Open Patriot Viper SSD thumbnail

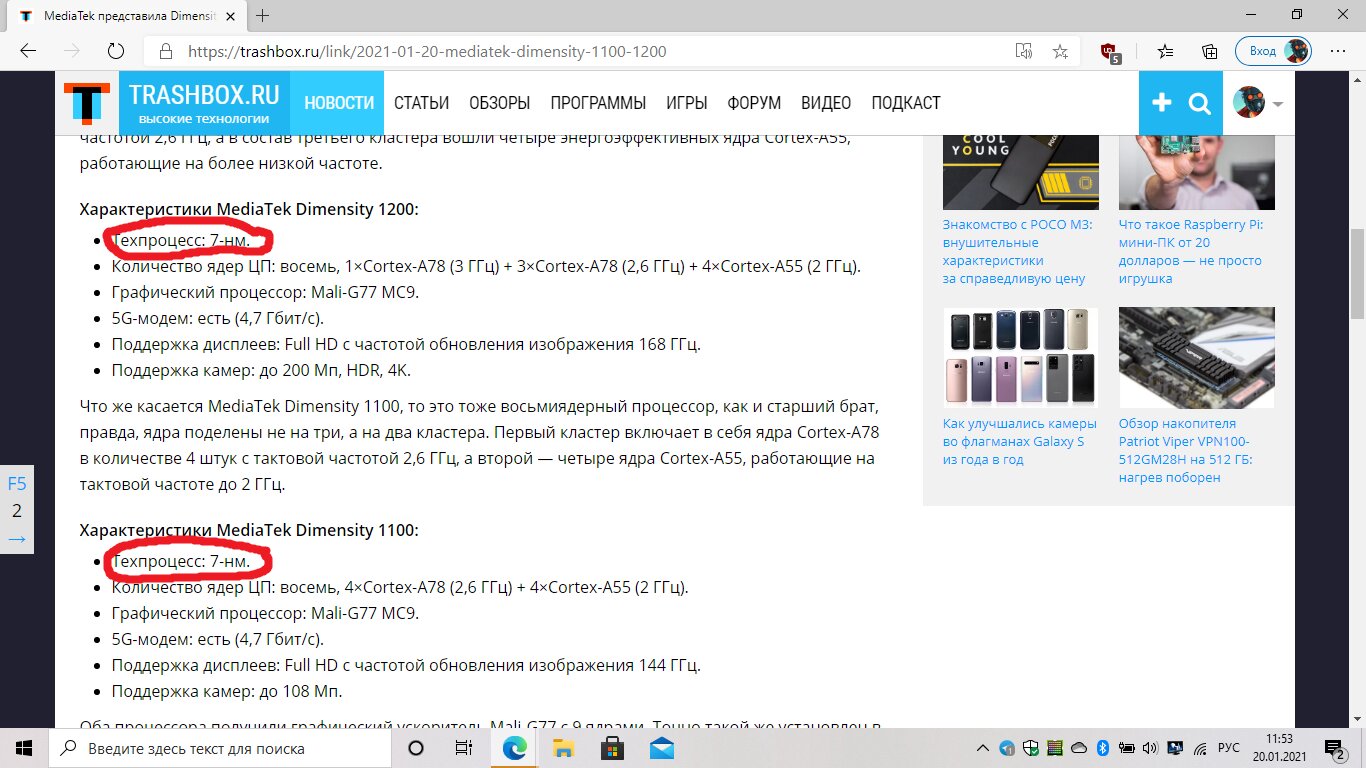click(1197, 357)
